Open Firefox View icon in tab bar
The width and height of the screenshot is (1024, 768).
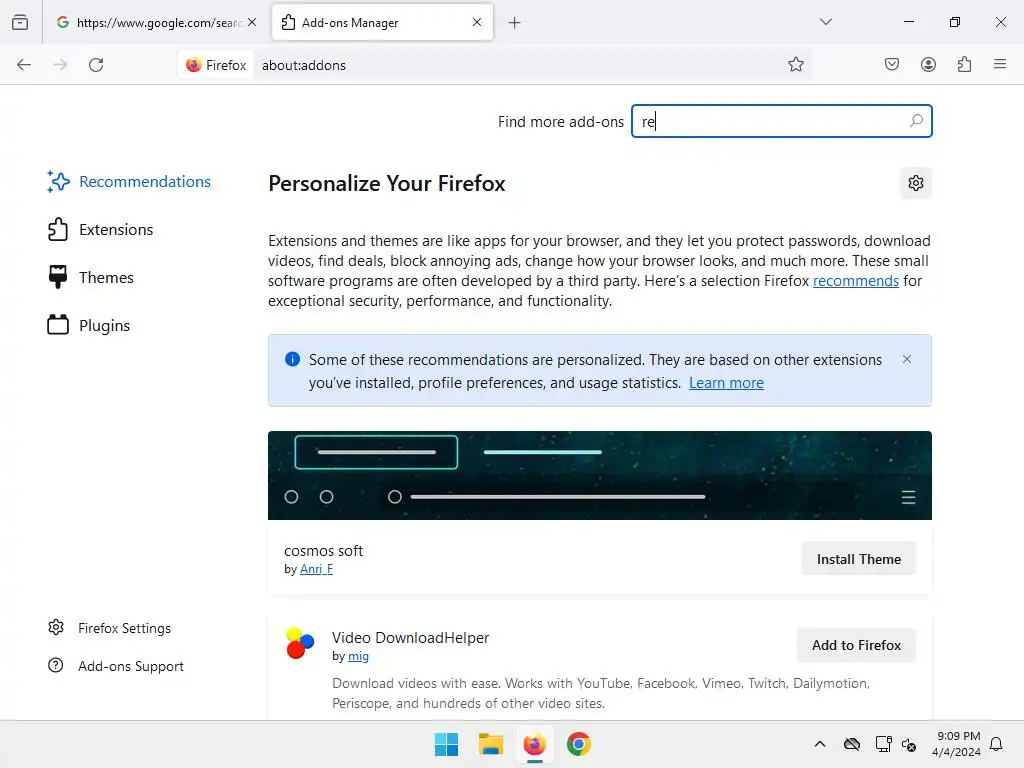20,22
